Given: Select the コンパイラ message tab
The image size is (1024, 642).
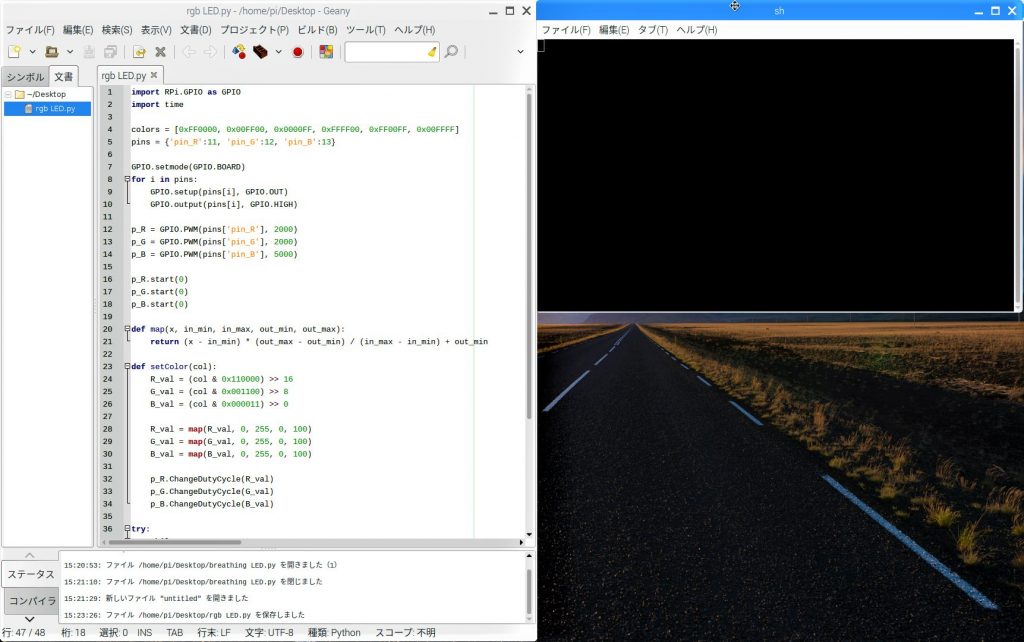Looking at the screenshot, I should click(x=30, y=601).
